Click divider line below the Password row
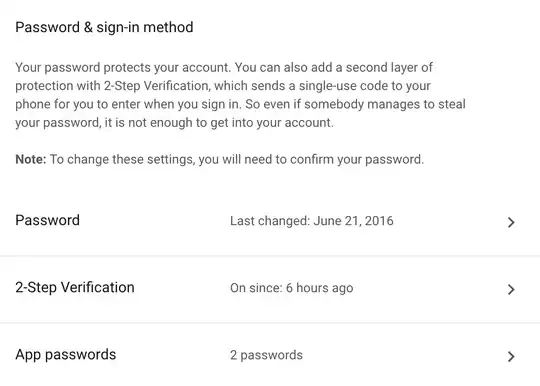 point(270,256)
